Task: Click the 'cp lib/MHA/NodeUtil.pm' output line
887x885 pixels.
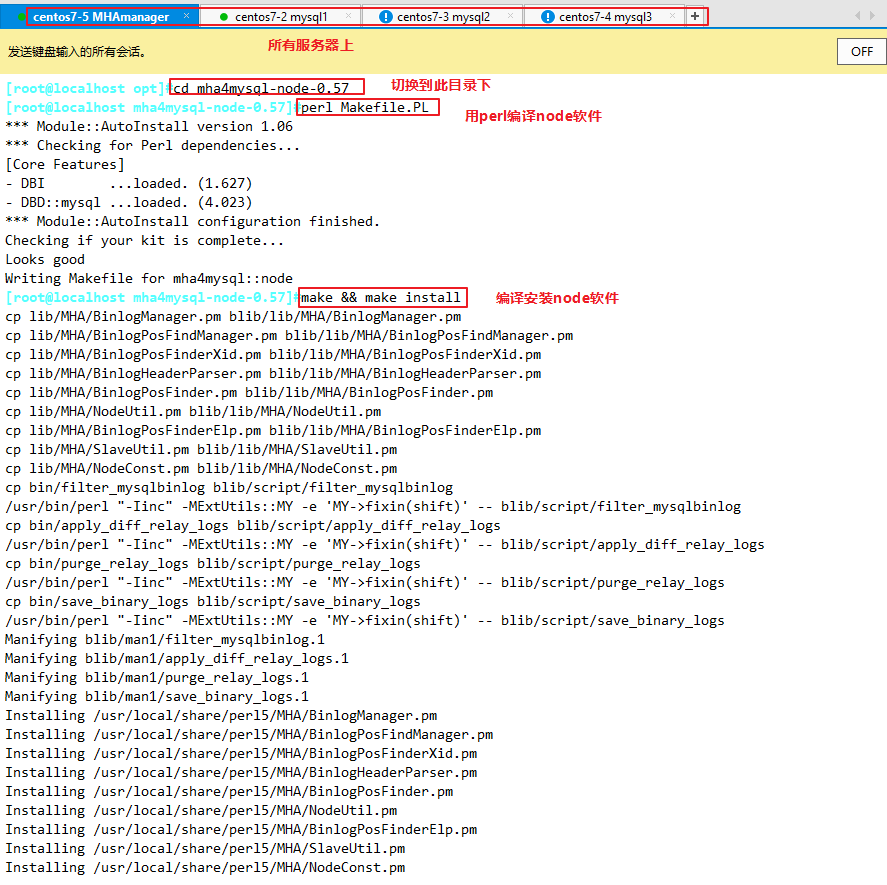Action: (193, 411)
